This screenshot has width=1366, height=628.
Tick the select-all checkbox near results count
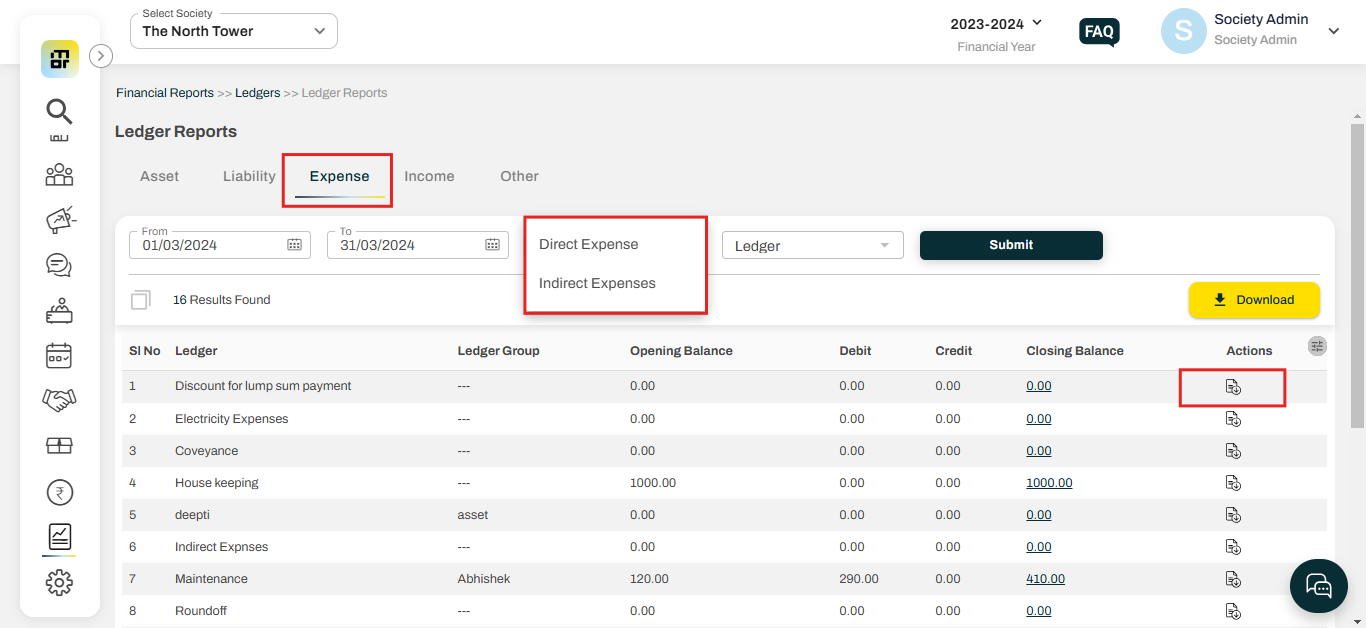[140, 300]
